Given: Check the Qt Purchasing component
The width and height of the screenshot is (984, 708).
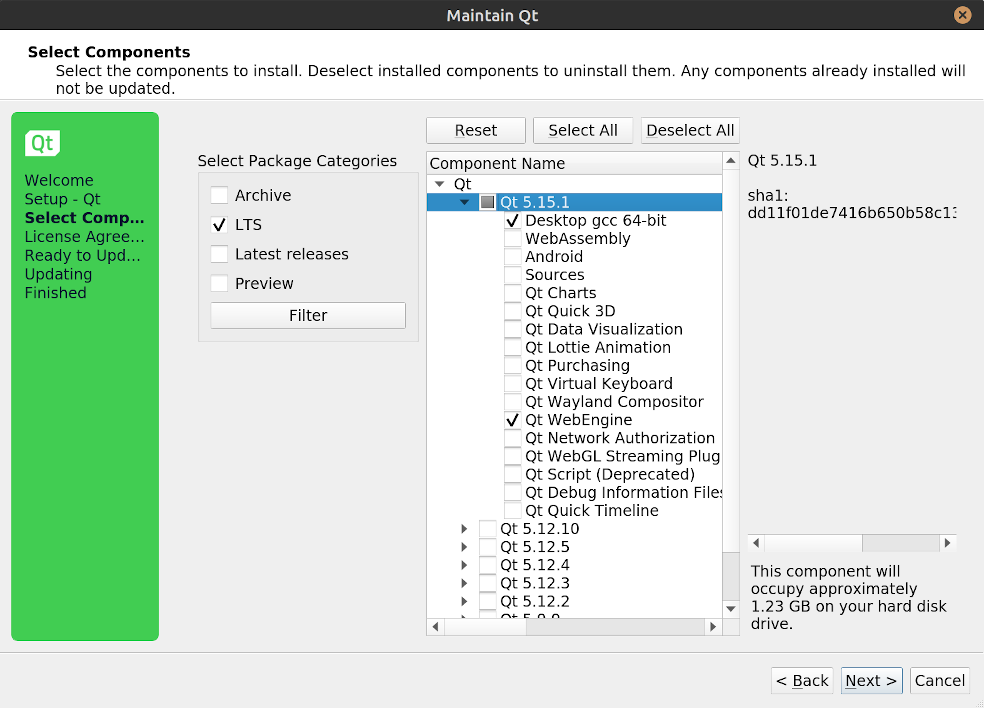Looking at the screenshot, I should click(513, 366).
